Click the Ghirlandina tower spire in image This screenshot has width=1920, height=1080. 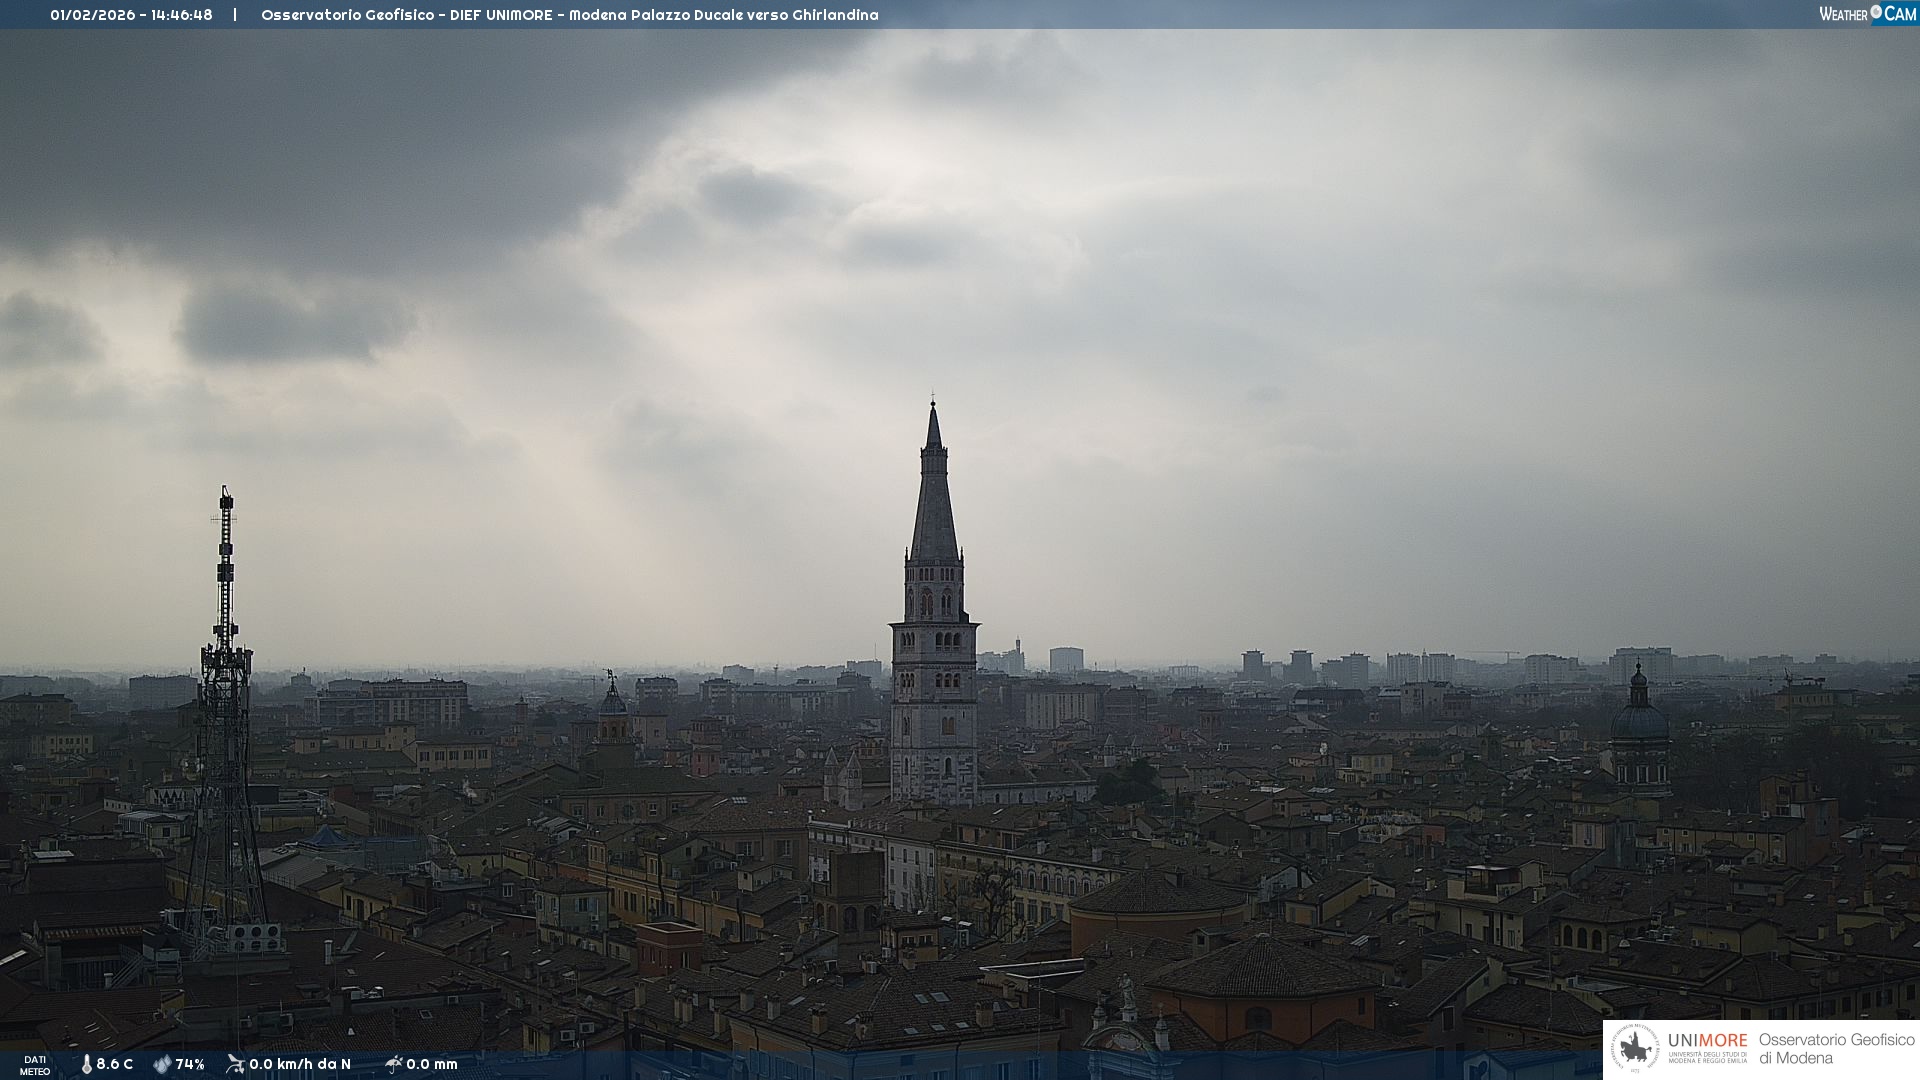click(934, 500)
